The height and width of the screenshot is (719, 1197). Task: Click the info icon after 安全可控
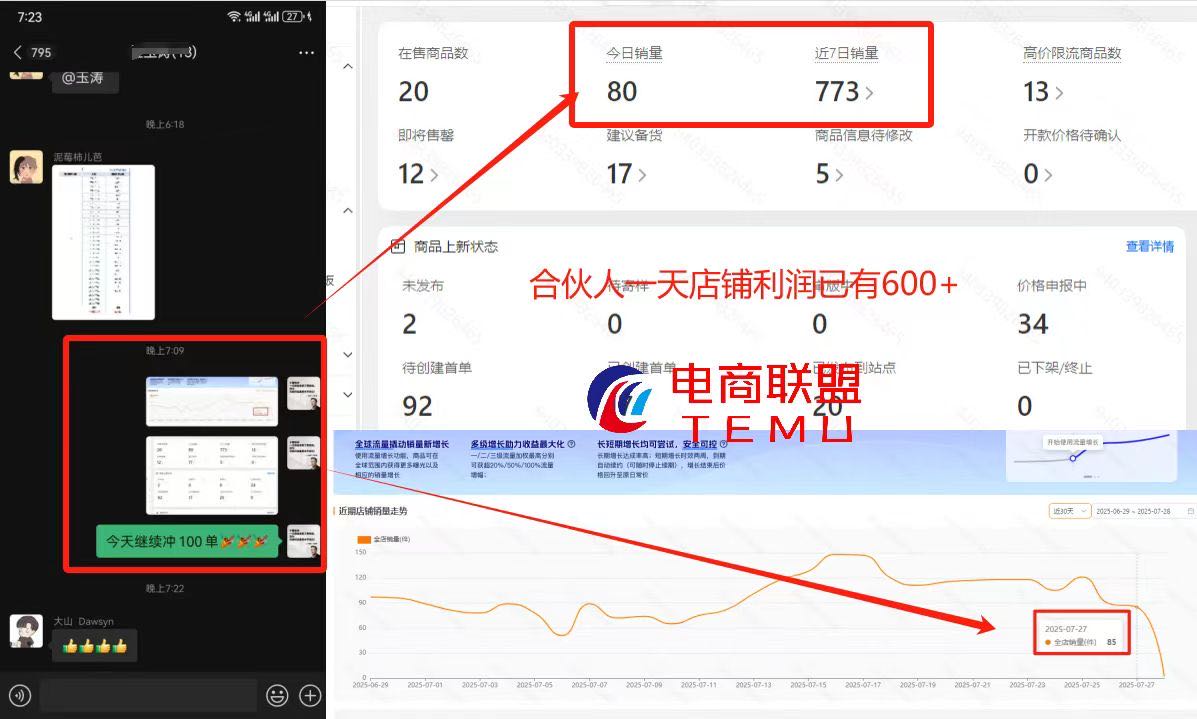click(724, 446)
